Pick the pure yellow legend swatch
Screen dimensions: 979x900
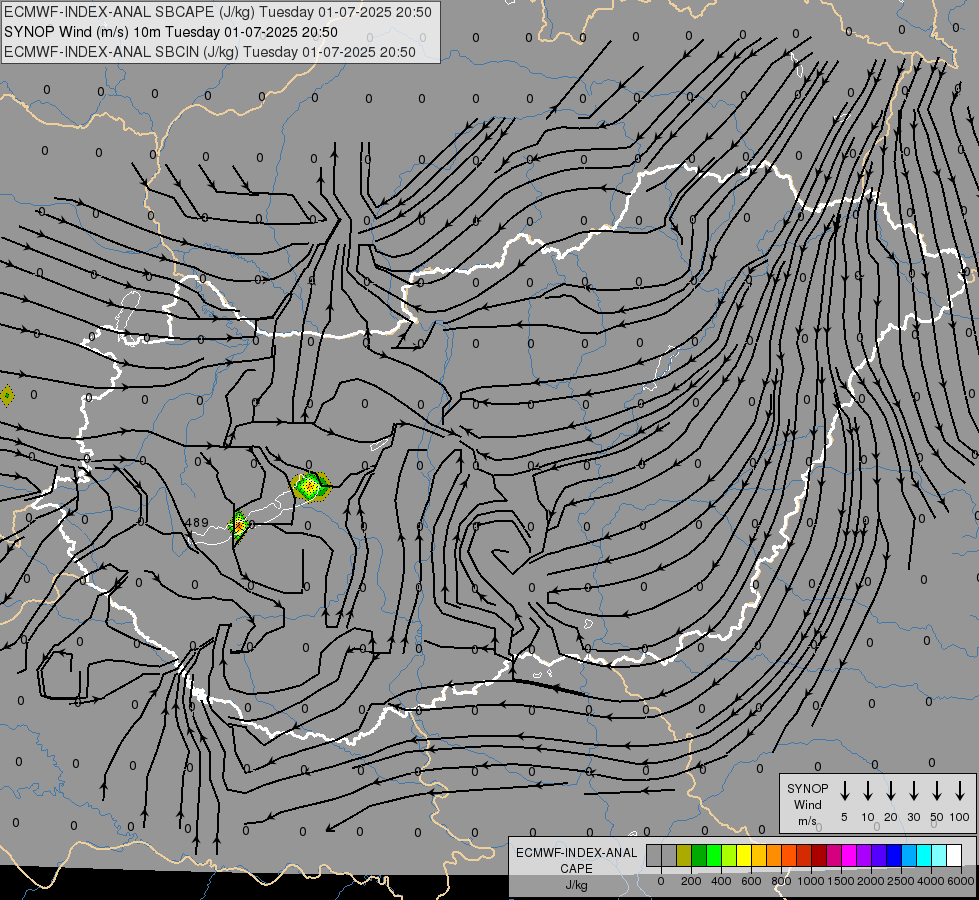pos(744,856)
